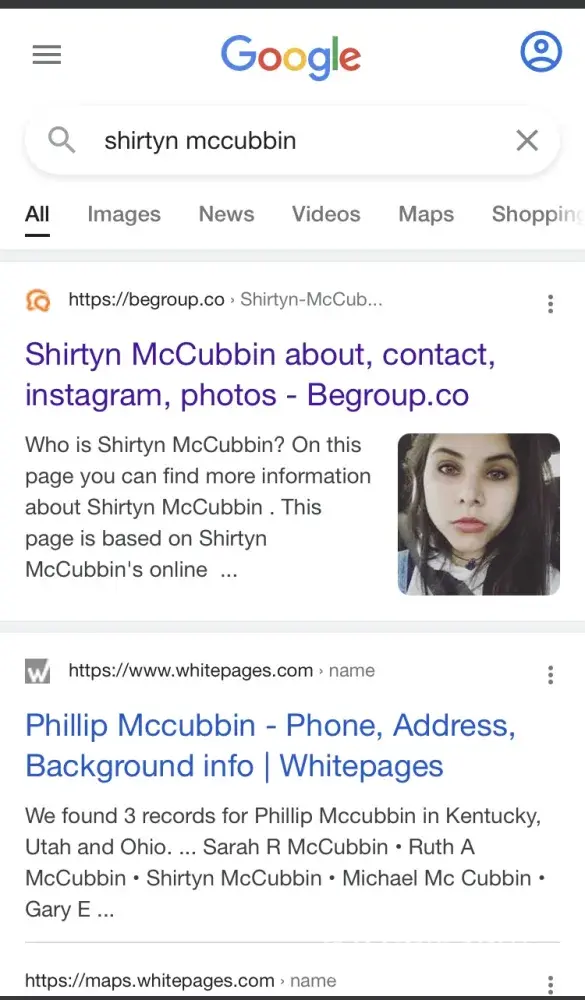Click the Whitepages favicon icon
Screen dimensions: 585x1000
click(38, 671)
